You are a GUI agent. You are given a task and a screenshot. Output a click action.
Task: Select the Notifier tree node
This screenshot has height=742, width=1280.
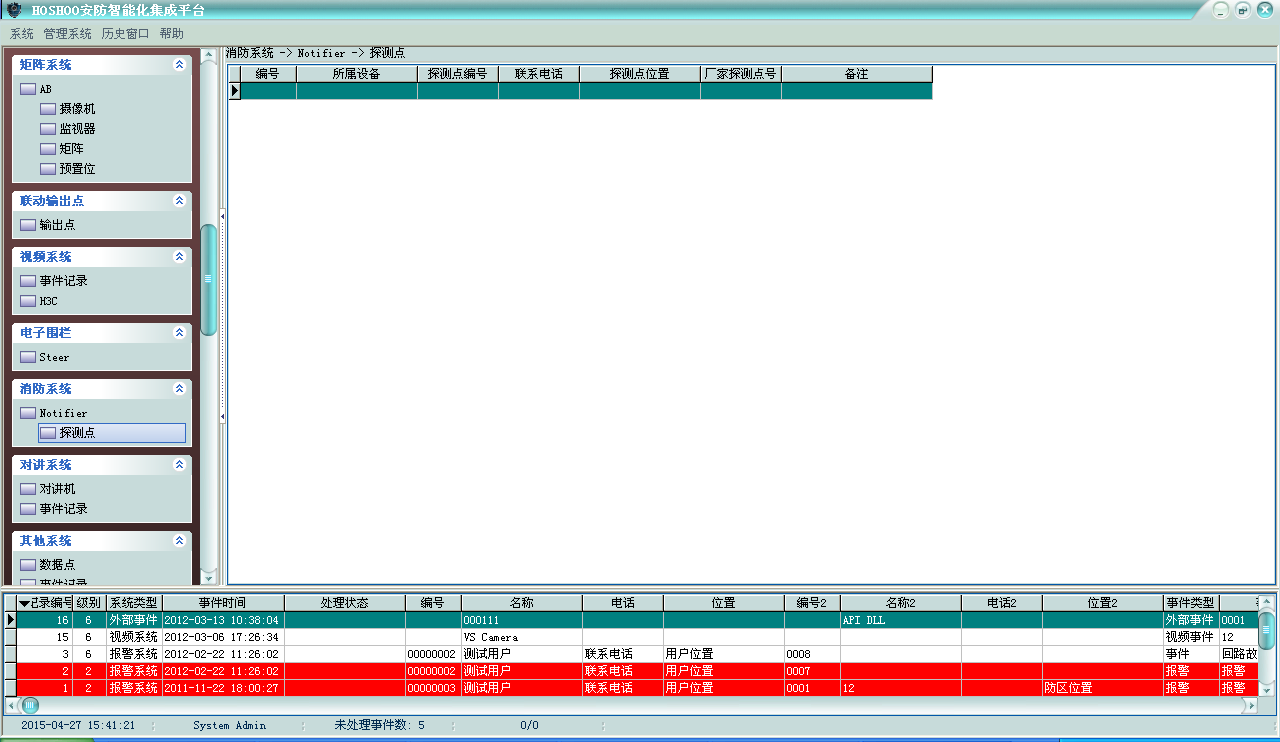tap(63, 413)
